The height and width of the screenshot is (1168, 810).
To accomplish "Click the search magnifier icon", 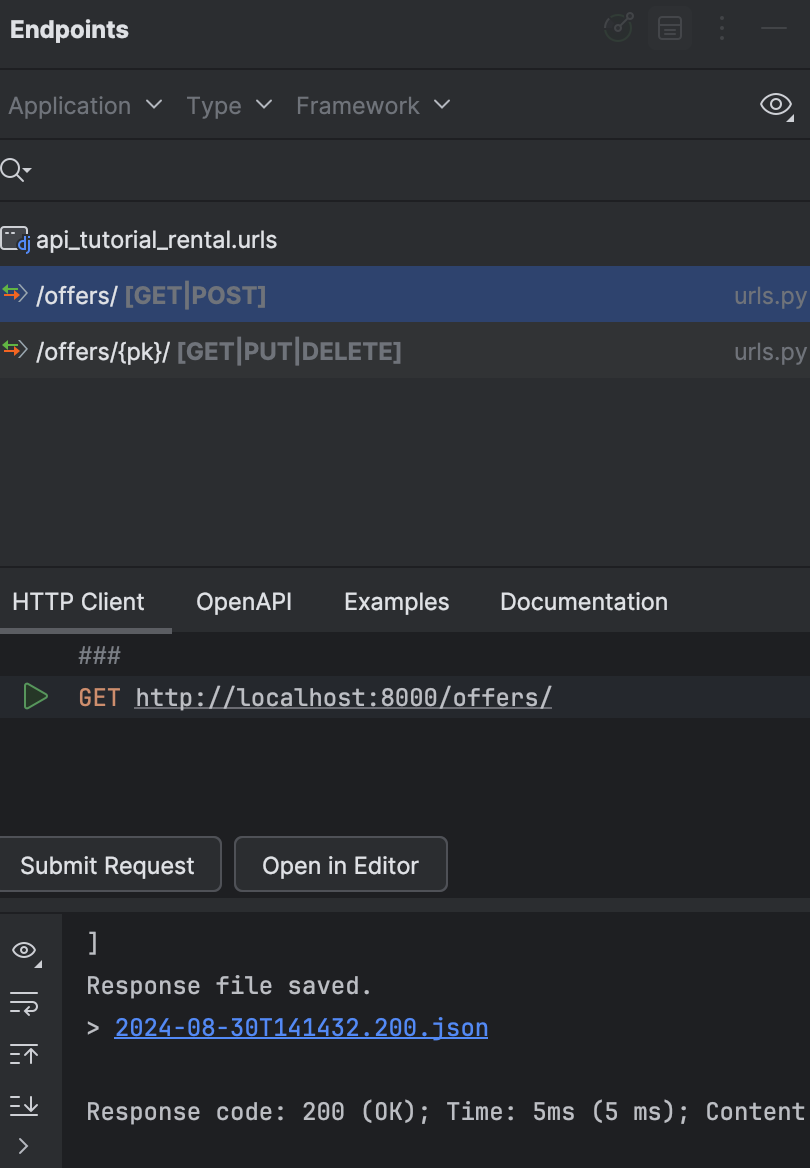I will 14,169.
